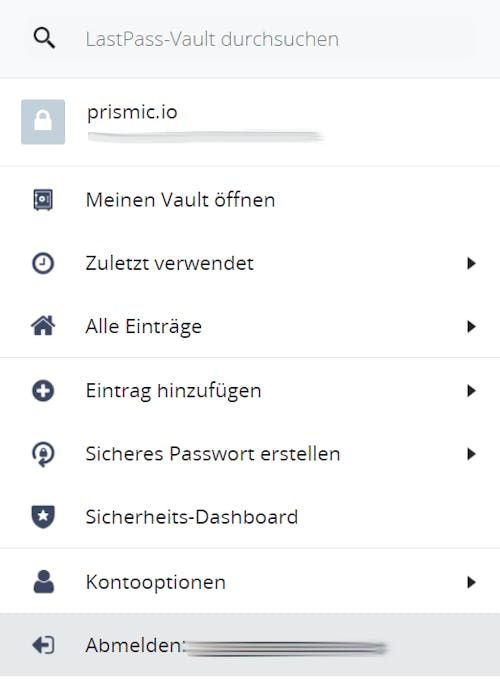Click the password generator lock icon
Viewport: 500px width, 679px height.
pos(43,454)
